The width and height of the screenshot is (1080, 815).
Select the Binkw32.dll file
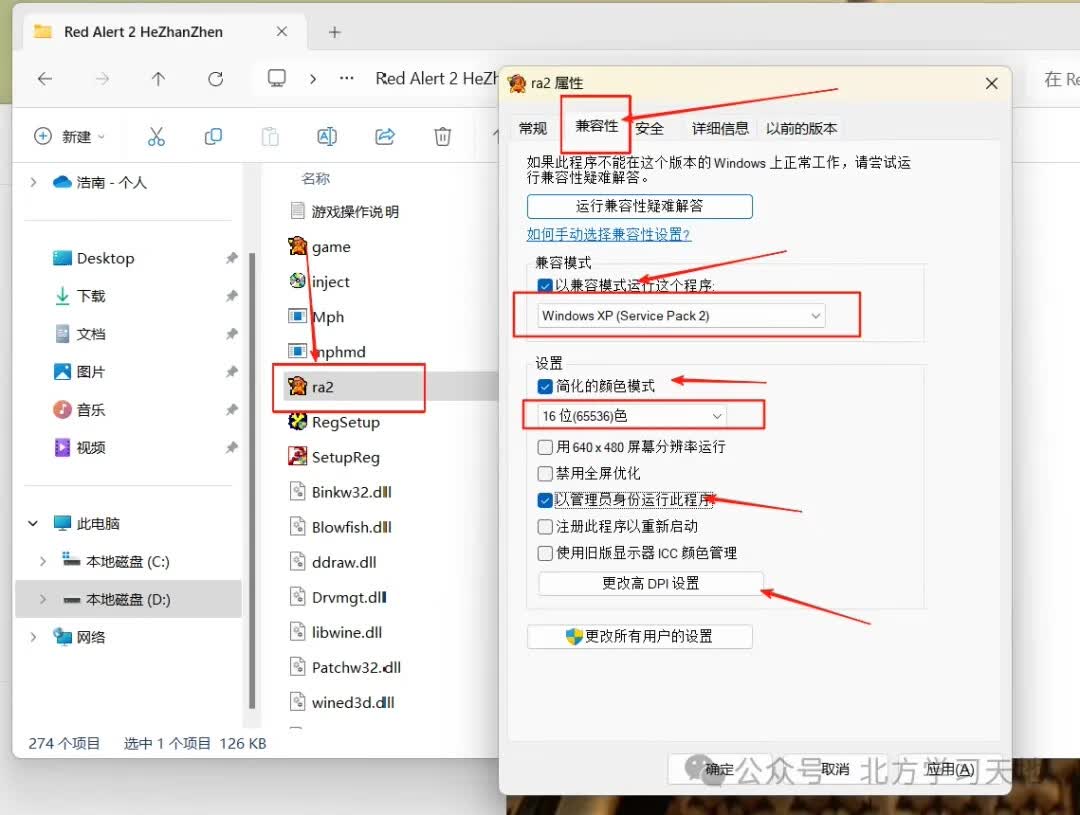[341, 492]
